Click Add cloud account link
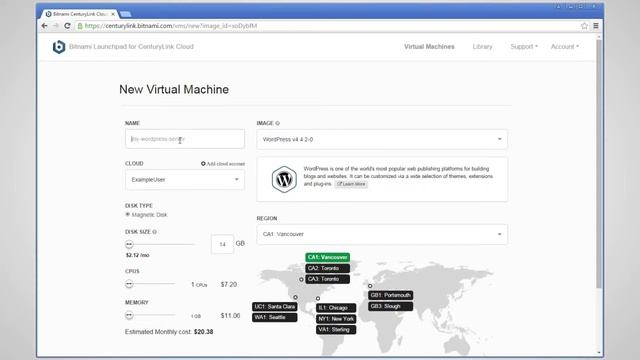 (x=223, y=164)
